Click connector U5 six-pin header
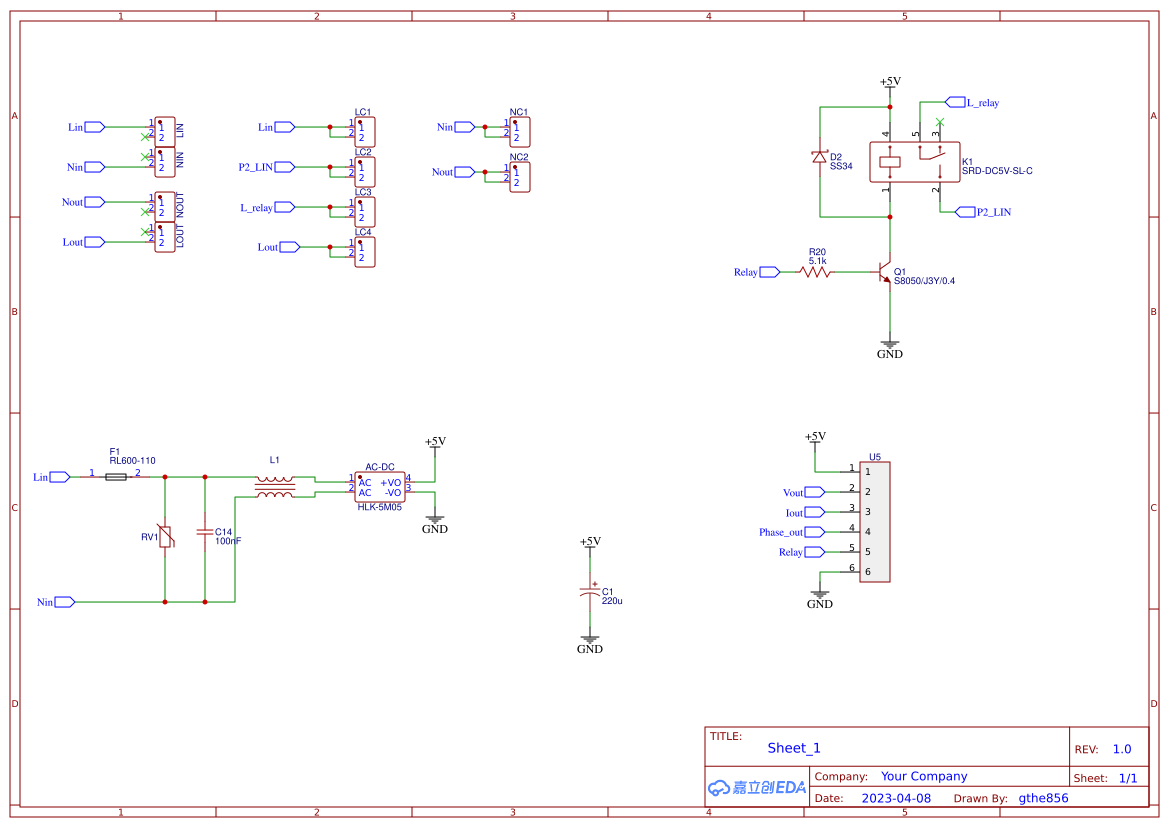Viewport: 1169px width, 827px height. [876, 521]
